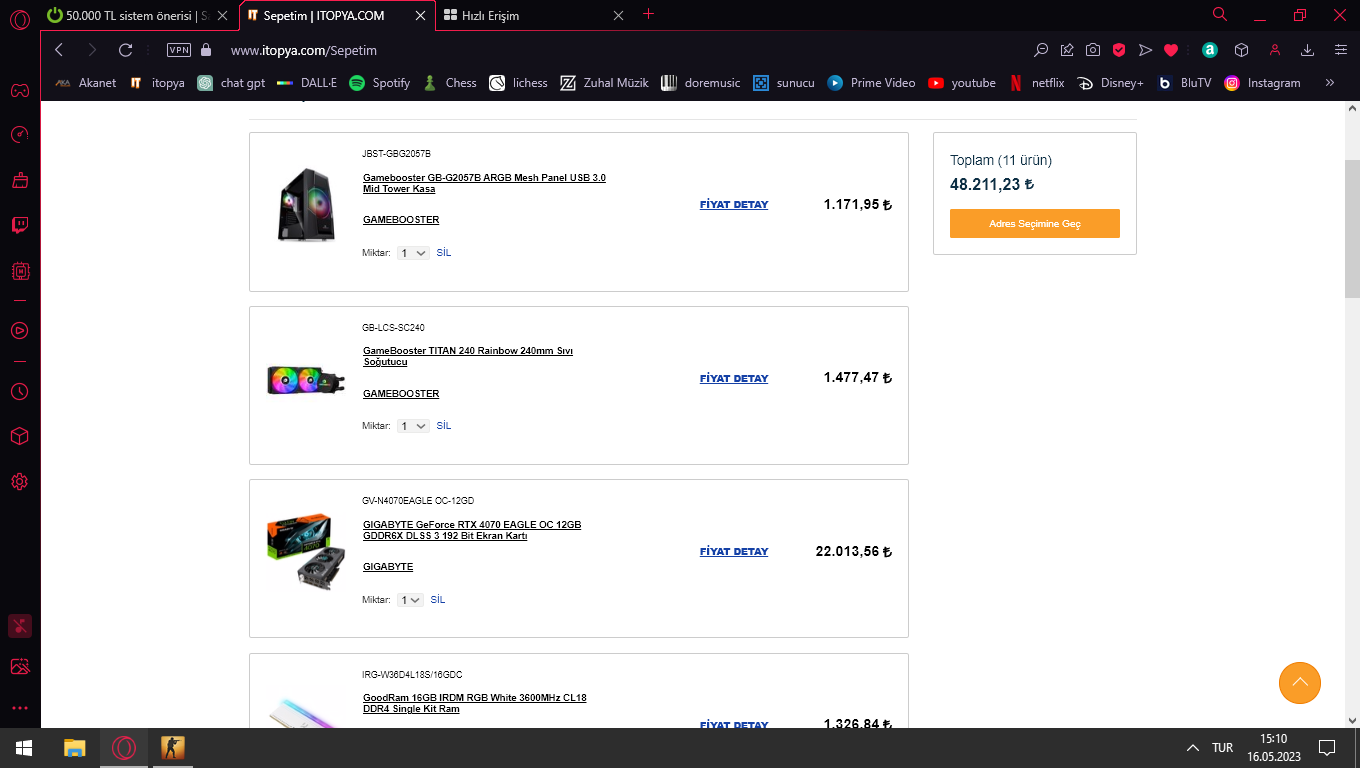
Task: Open FİYAT DETAY for the 1.171,95 ₺ item
Action: (734, 205)
